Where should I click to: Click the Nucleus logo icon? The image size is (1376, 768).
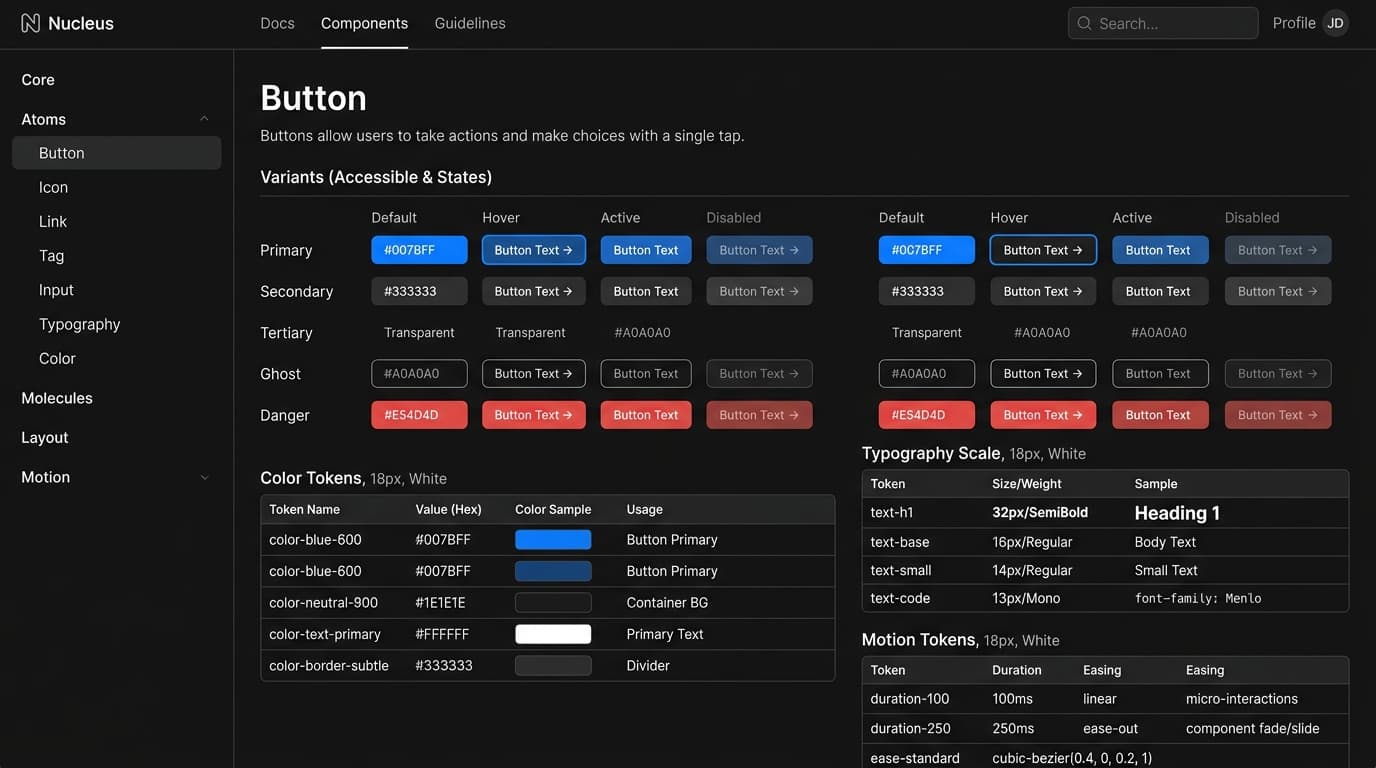click(x=30, y=23)
